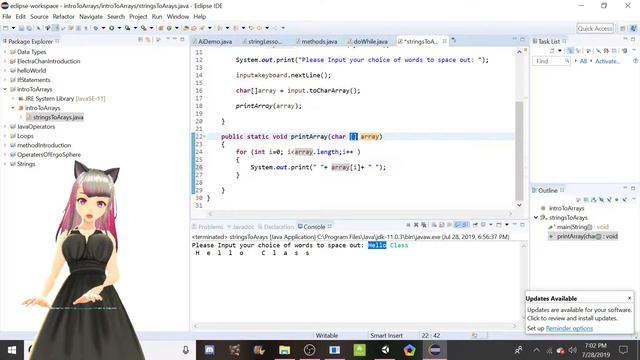The image size is (640, 360).
Task: Click the Windows Start button
Action: [12, 350]
